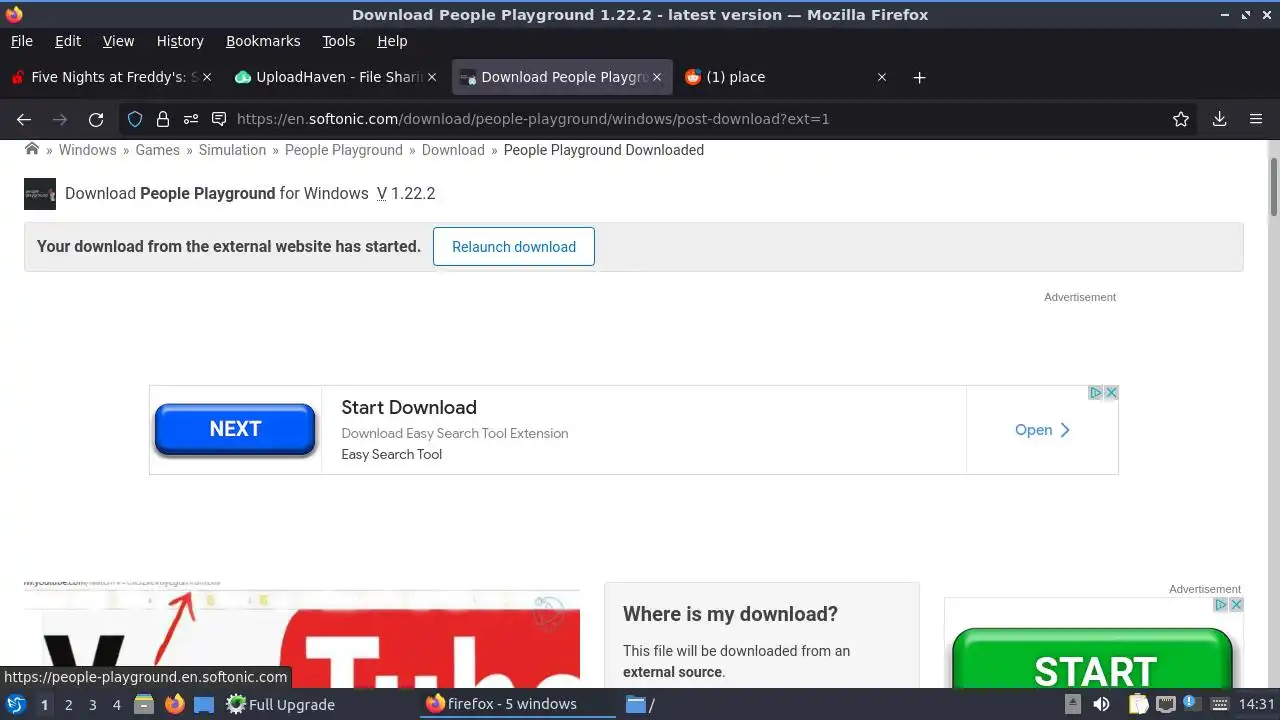Go to the Windows breadcrumb link
This screenshot has height=720, width=1280.
pos(87,150)
